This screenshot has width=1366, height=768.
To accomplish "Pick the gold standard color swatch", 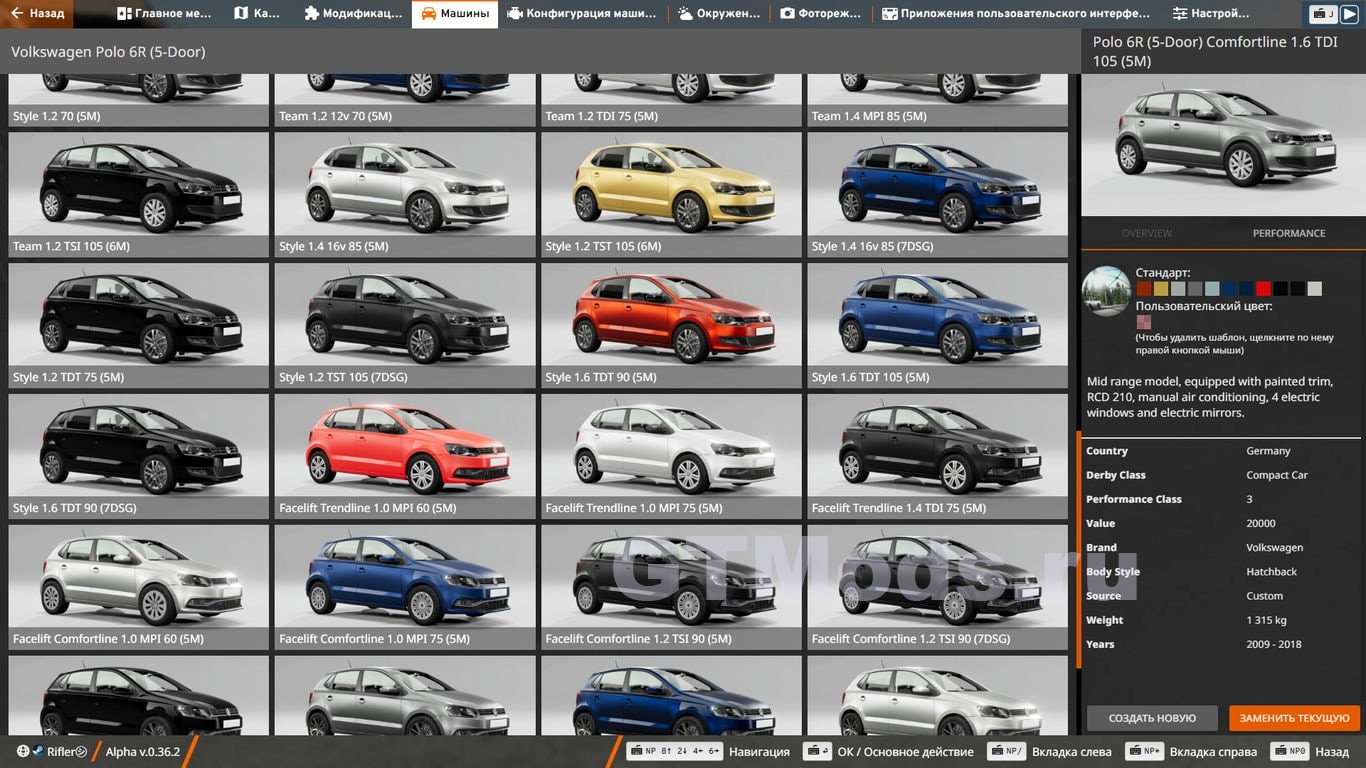I will click(1161, 289).
